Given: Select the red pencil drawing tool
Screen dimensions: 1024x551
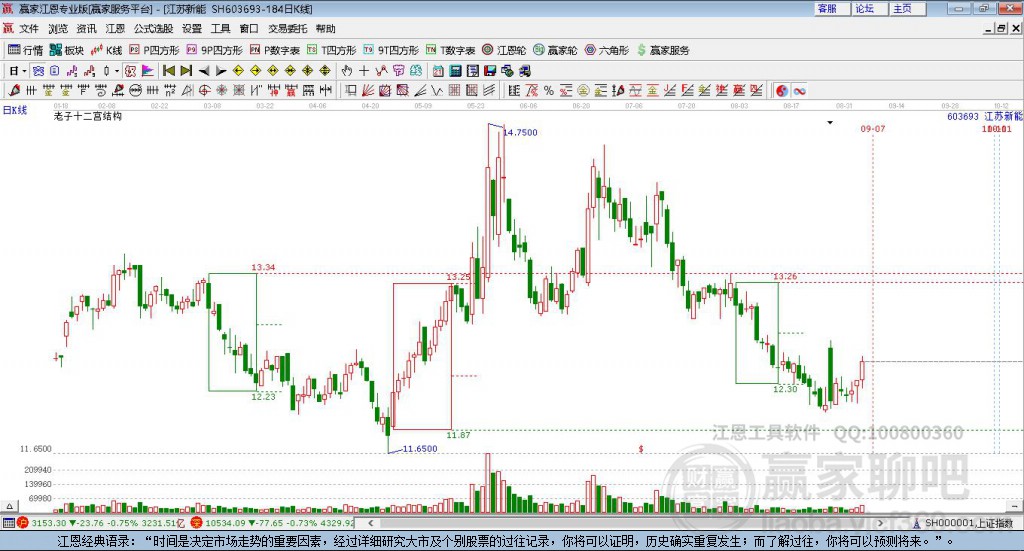Looking at the screenshot, I should [14, 91].
